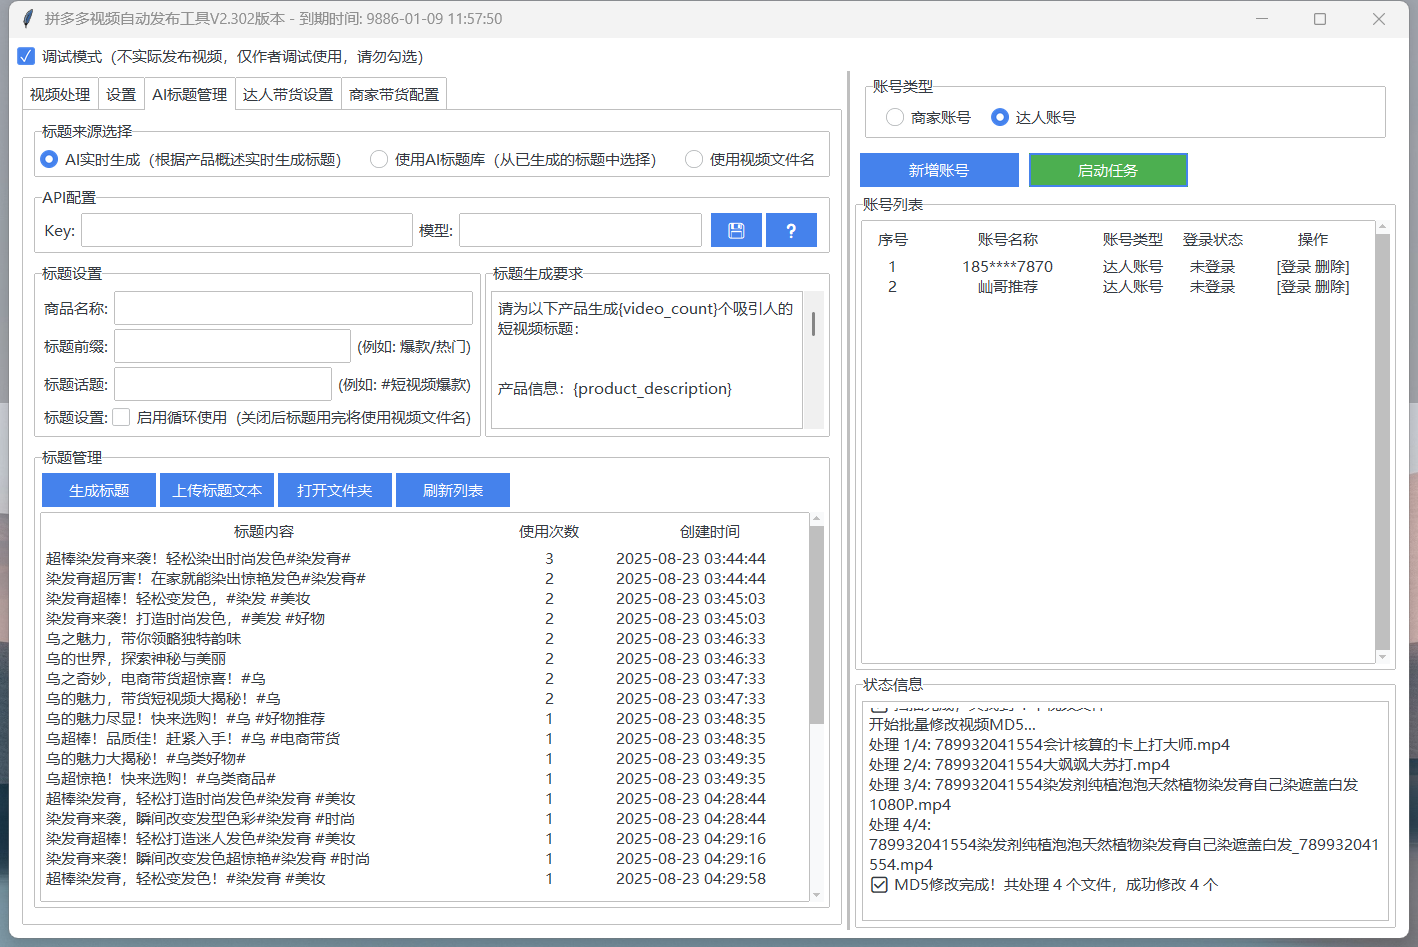Screen dimensions: 1418x947
Task: Click the 生成标题 button
Action: point(99,490)
